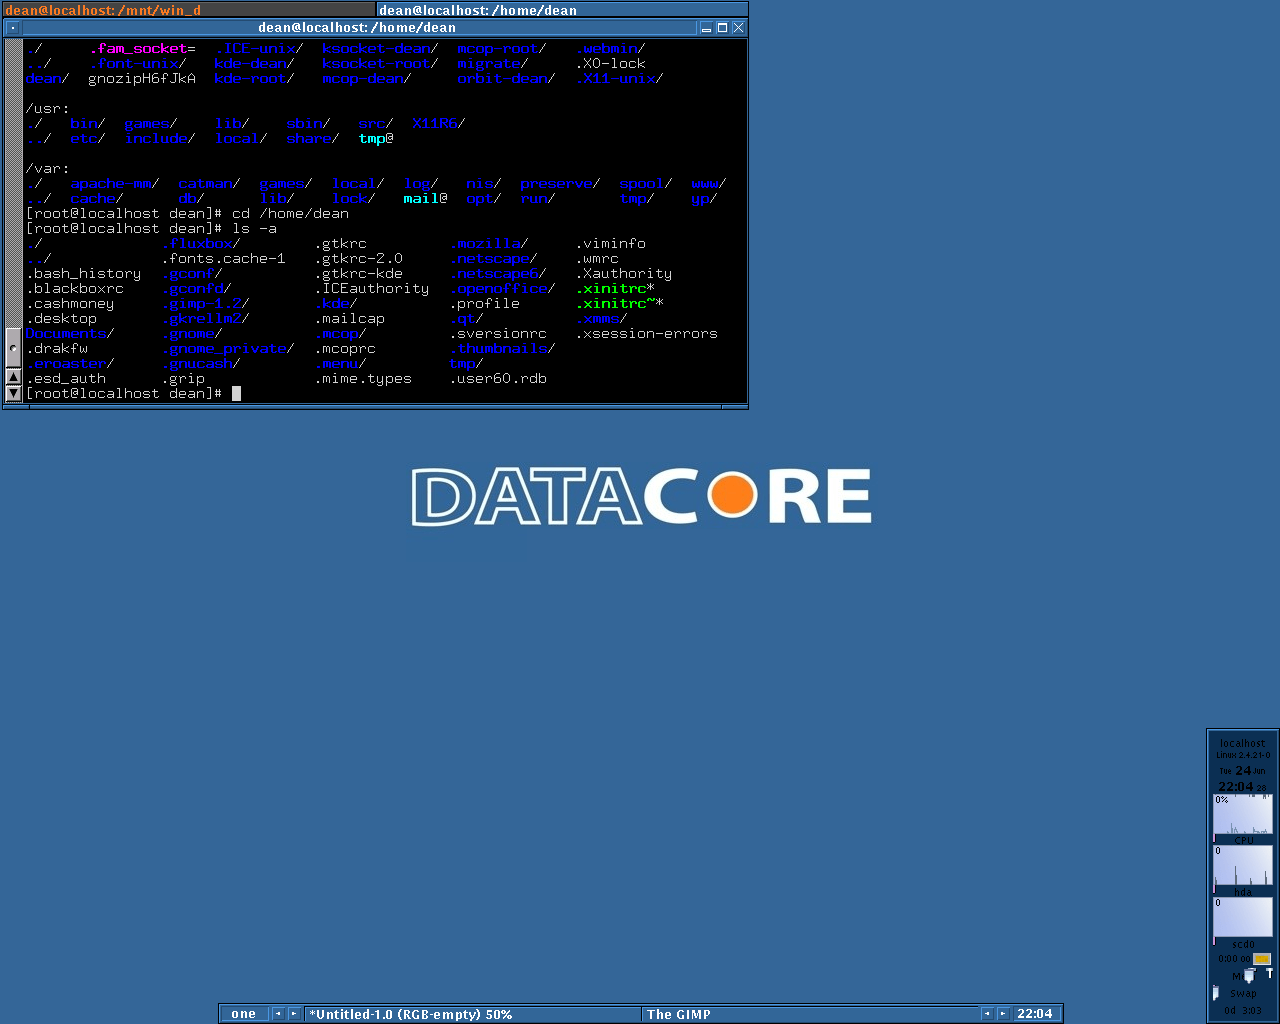Click the terminal scrollbar down arrow

13,393
